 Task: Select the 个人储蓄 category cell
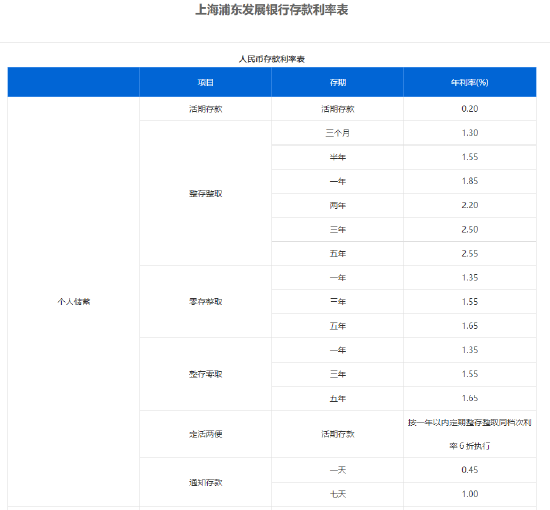coord(74,302)
